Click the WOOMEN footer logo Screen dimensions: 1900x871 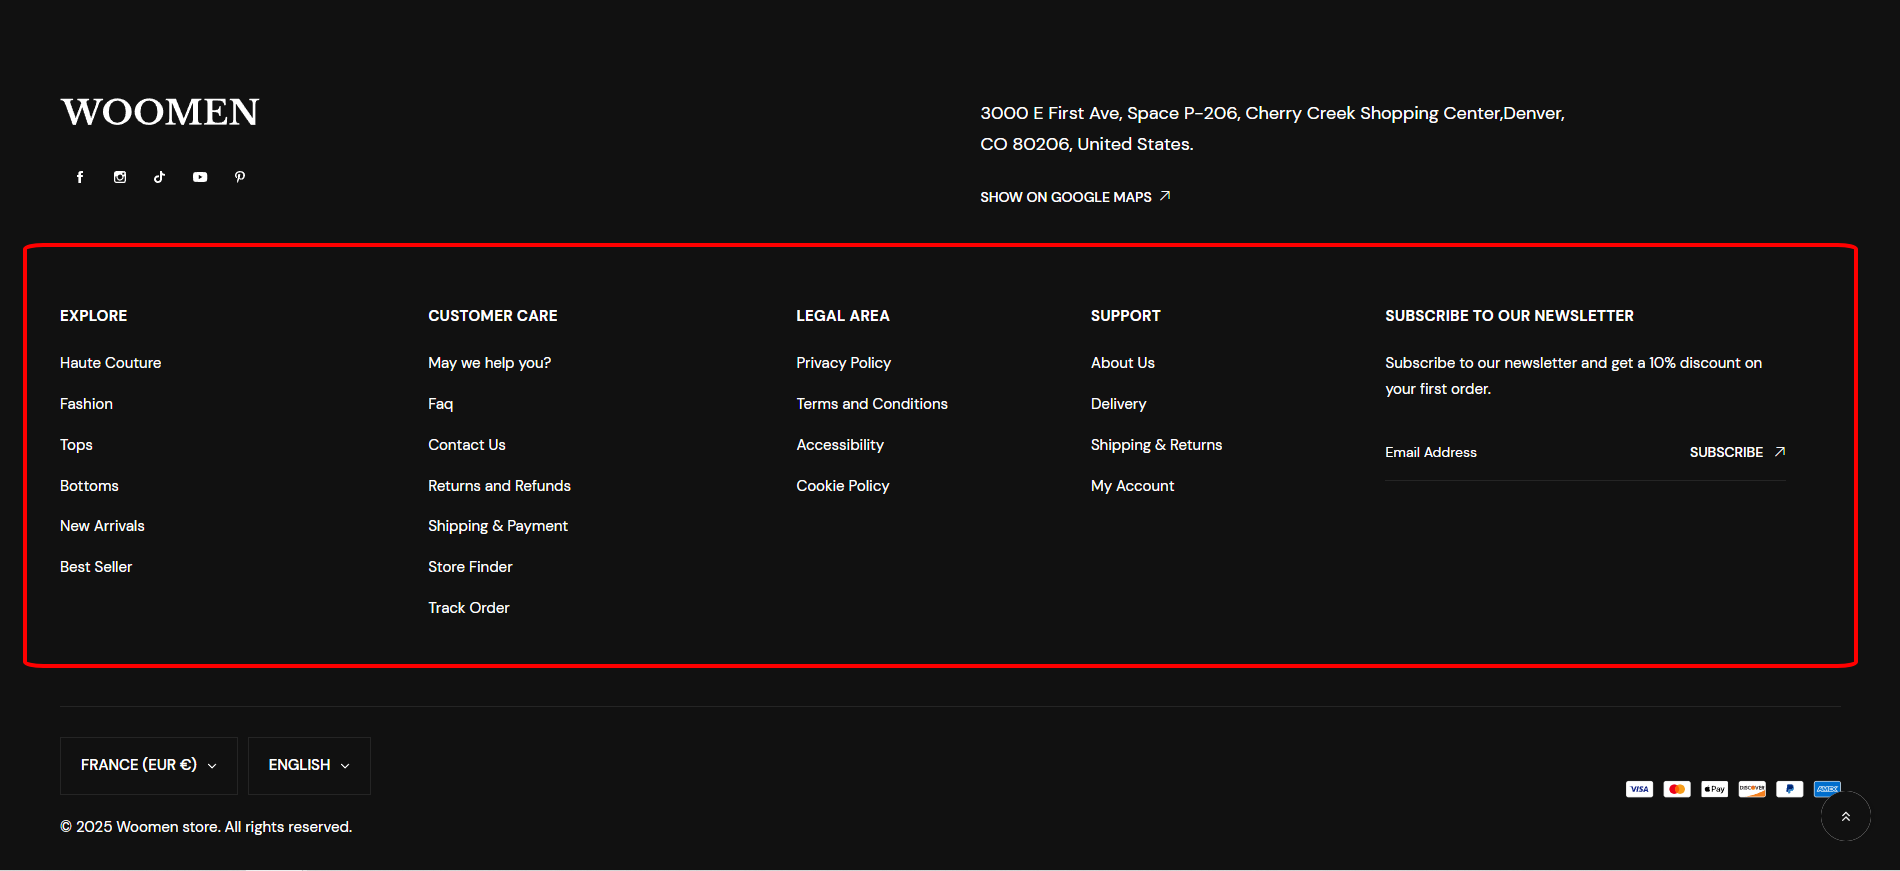click(x=160, y=112)
